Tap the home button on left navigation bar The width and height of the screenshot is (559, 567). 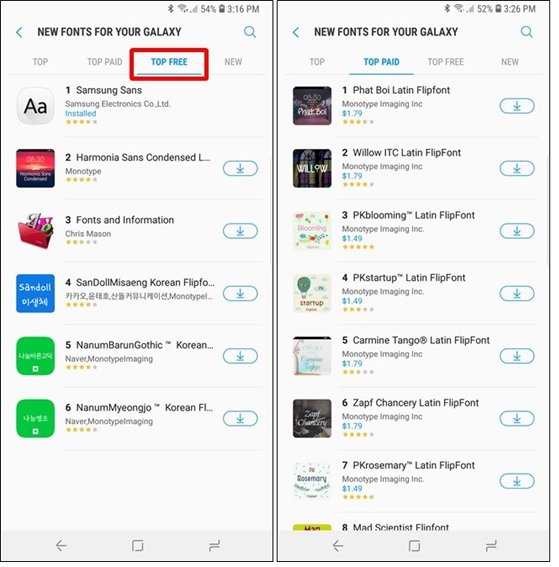coord(137,545)
